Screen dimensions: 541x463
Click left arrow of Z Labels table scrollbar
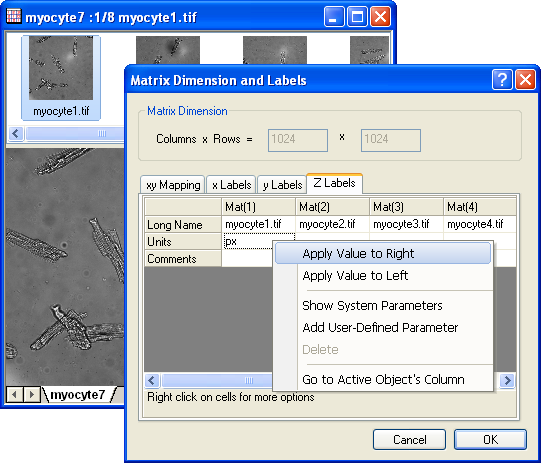click(x=152, y=381)
